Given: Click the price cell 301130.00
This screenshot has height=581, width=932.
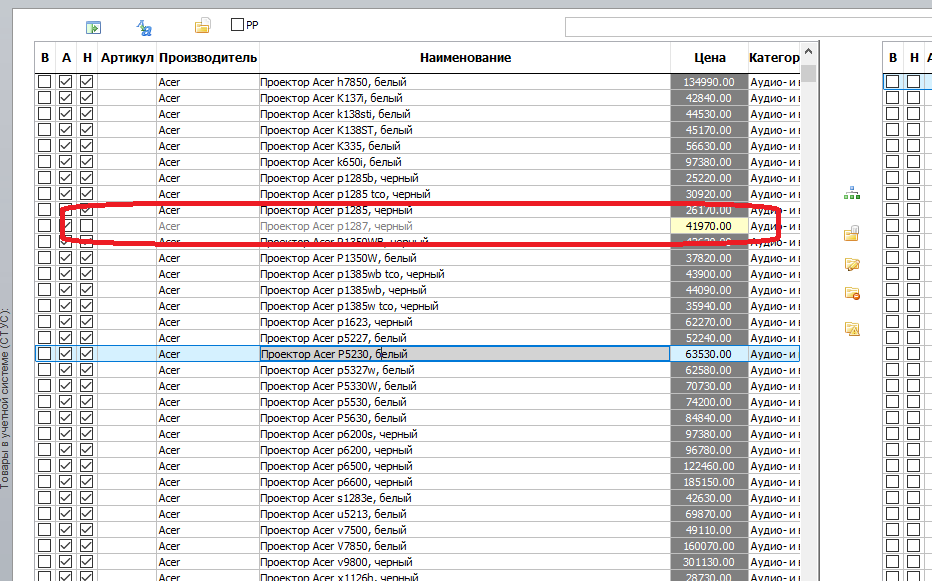Looking at the screenshot, I should point(709,562).
